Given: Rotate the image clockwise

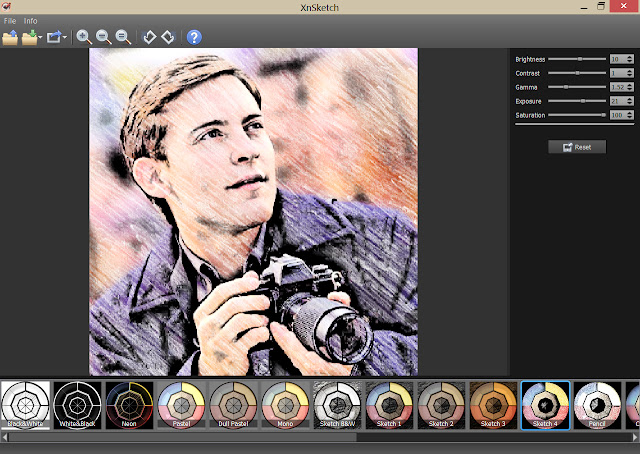Looking at the screenshot, I should click(168, 37).
